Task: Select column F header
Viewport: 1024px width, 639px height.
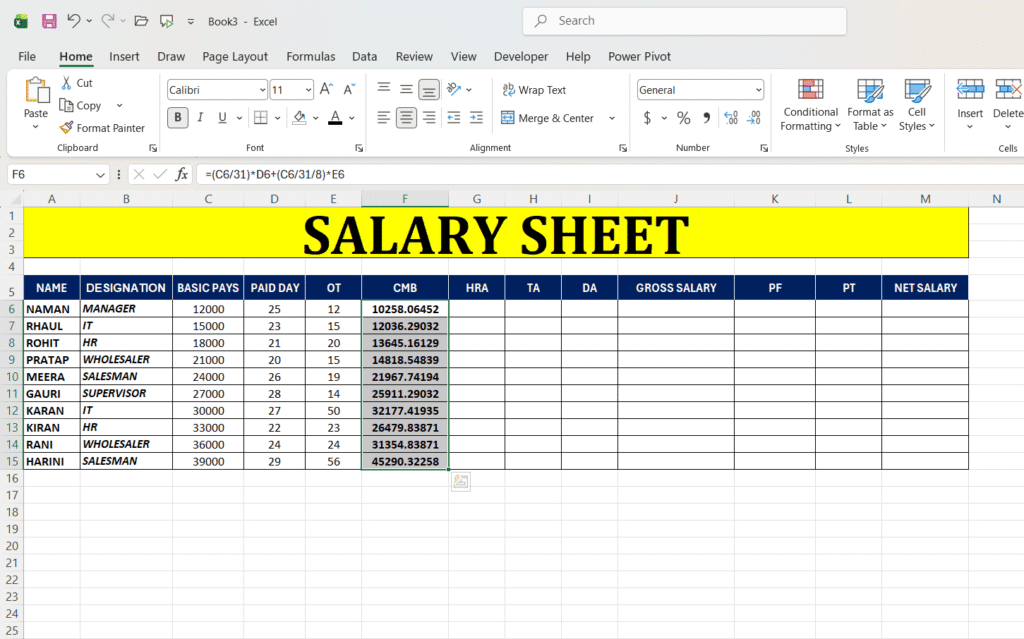Action: click(x=405, y=199)
